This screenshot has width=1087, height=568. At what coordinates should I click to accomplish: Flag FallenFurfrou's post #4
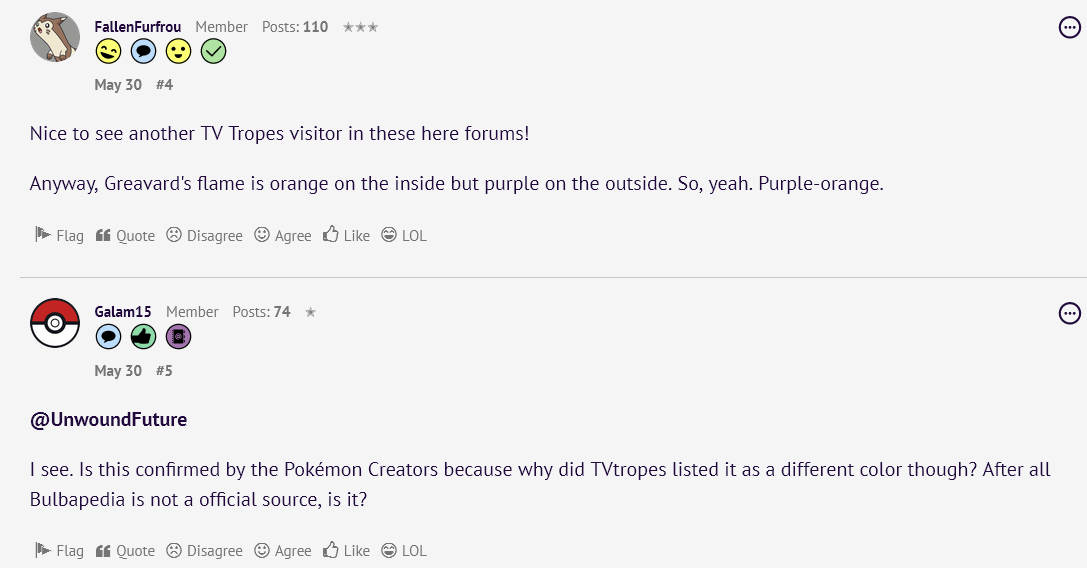pos(60,235)
